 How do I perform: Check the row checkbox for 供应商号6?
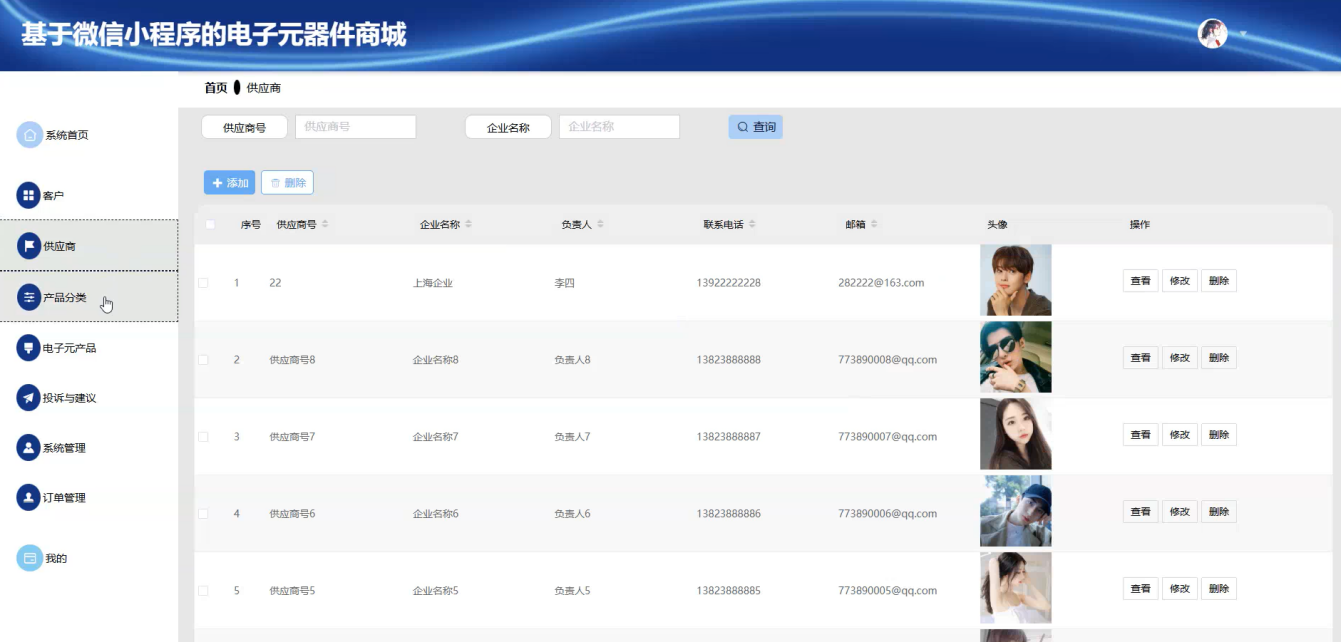[x=203, y=514]
